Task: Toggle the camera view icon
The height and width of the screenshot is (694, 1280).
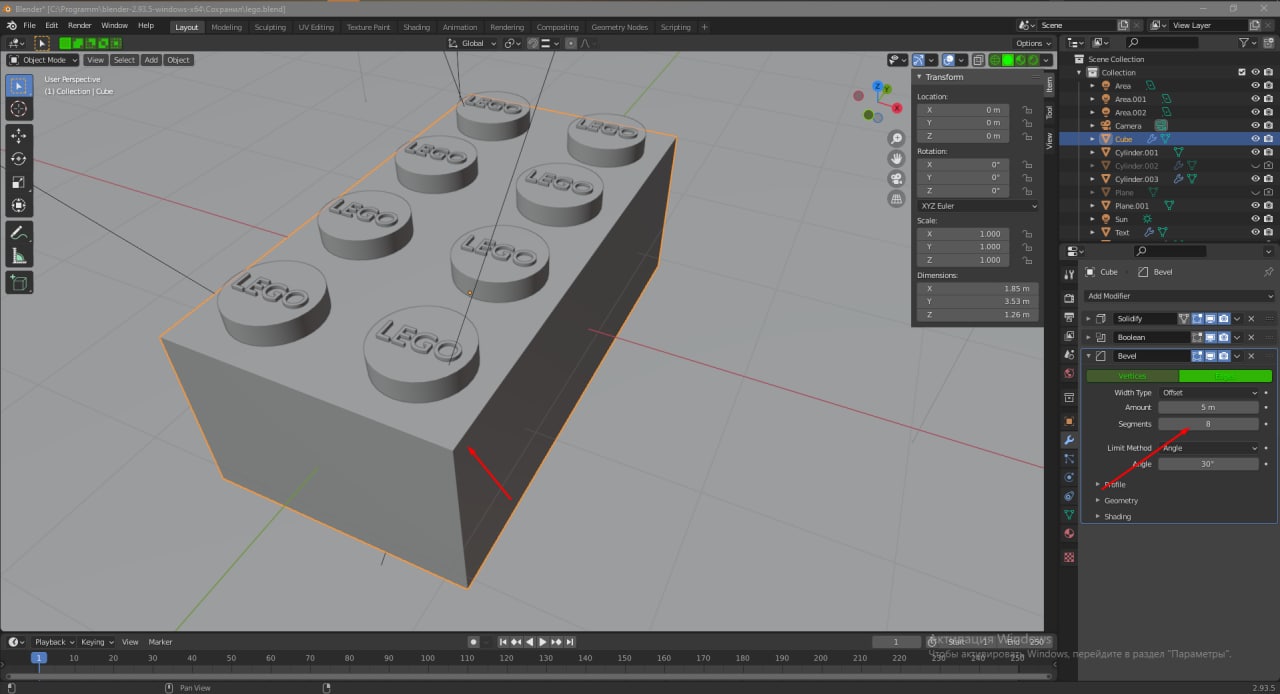Action: 897,179
